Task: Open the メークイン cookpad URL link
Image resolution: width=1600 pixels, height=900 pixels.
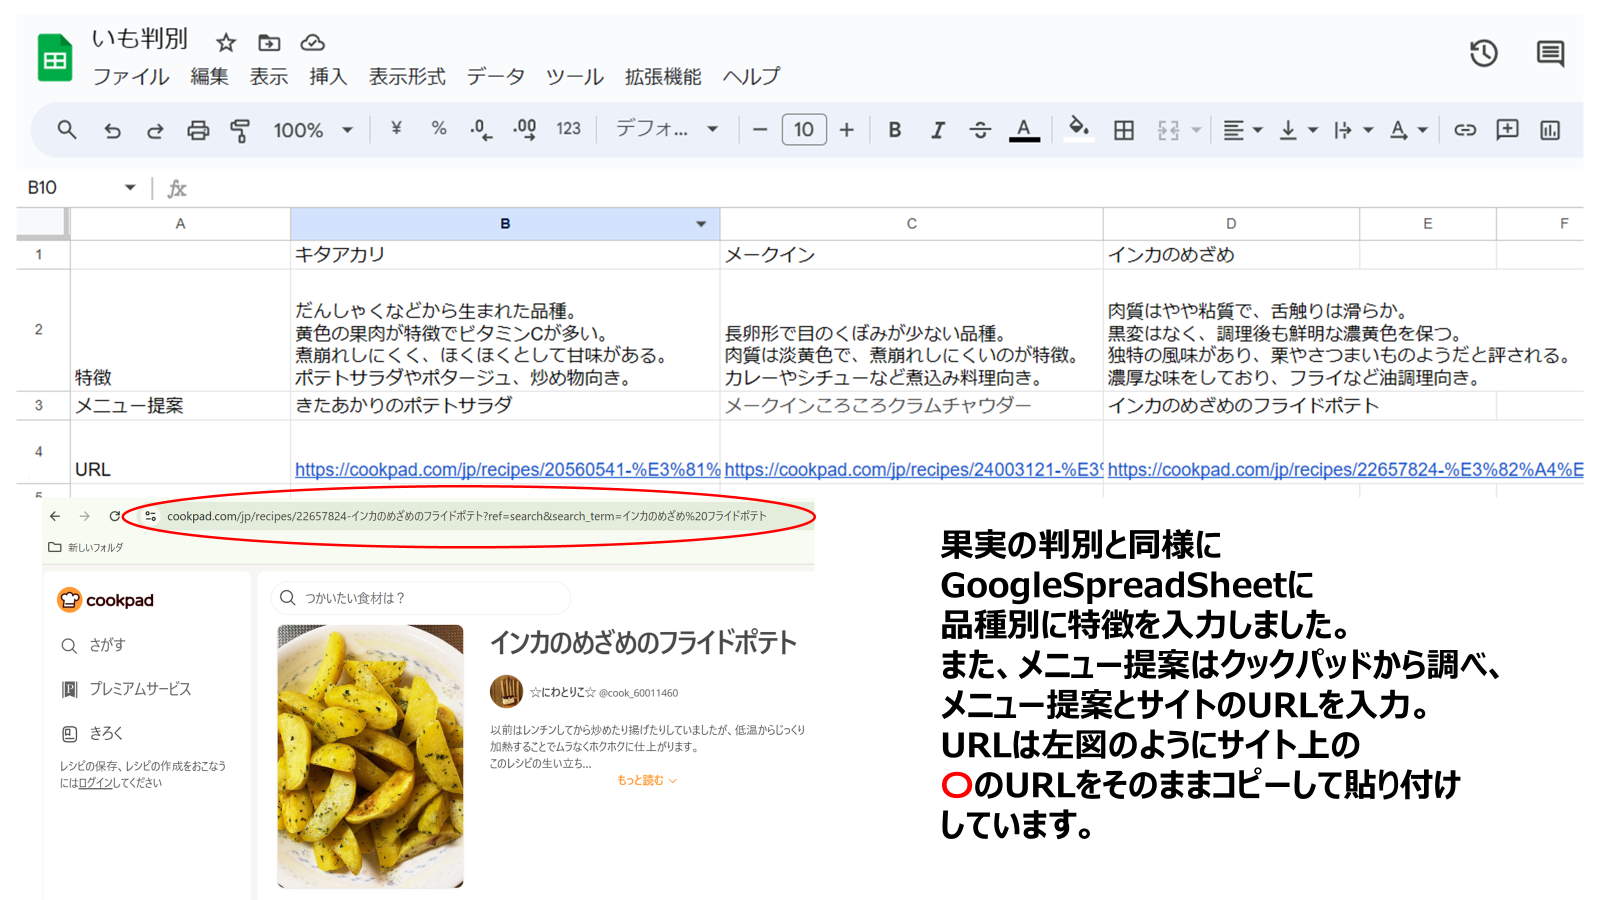Action: pos(913,469)
